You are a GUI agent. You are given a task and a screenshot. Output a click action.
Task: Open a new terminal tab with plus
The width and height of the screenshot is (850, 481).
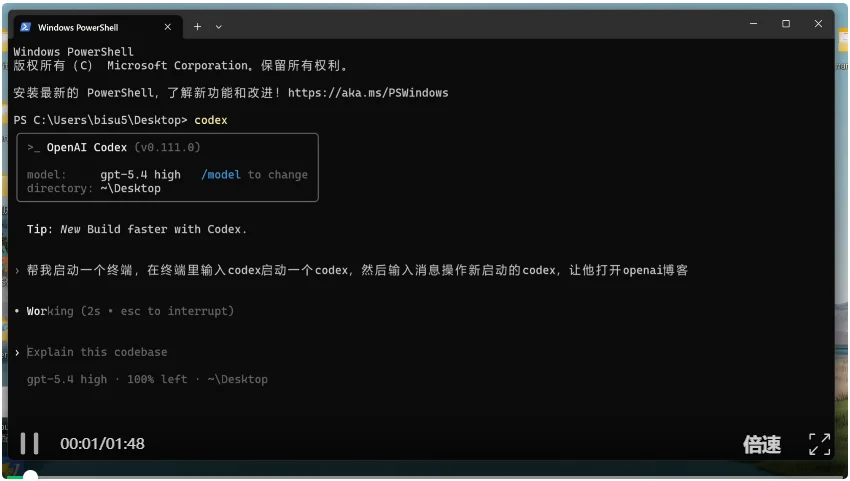pyautogui.click(x=197, y=26)
